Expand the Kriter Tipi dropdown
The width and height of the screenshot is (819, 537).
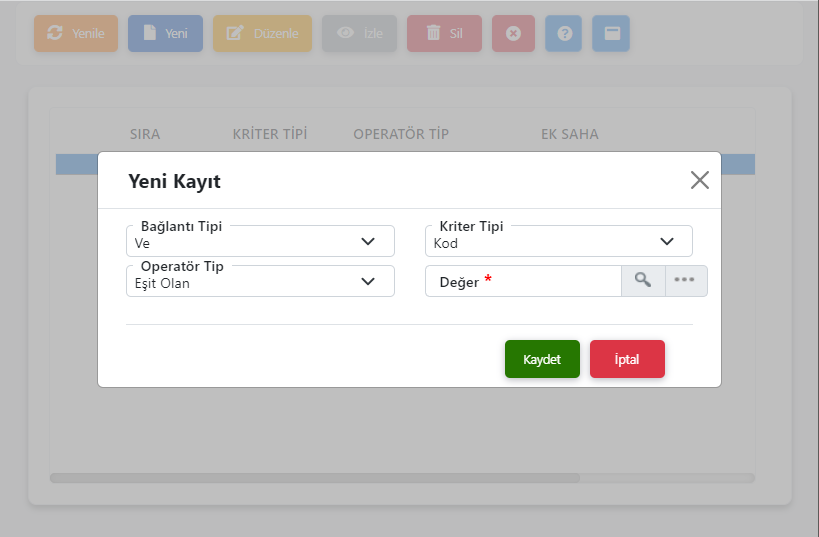[x=558, y=242]
